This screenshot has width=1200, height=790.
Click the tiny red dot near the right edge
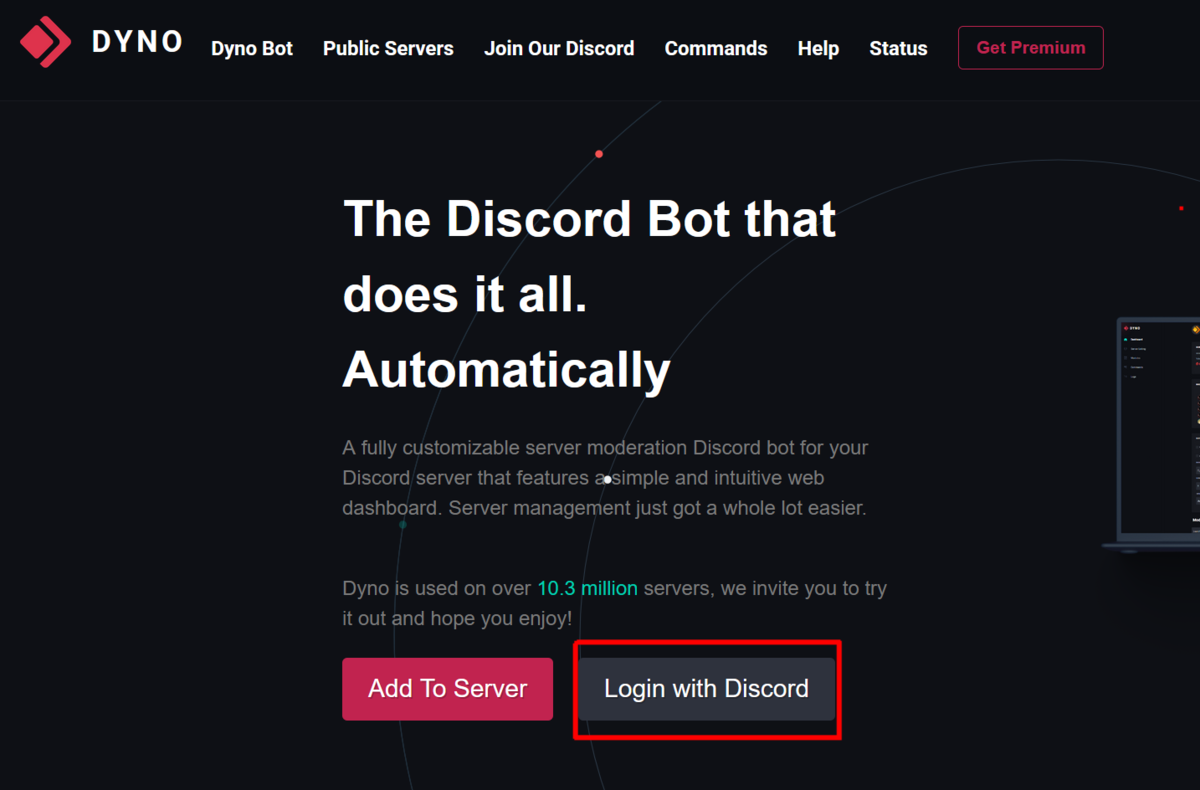click(1181, 208)
